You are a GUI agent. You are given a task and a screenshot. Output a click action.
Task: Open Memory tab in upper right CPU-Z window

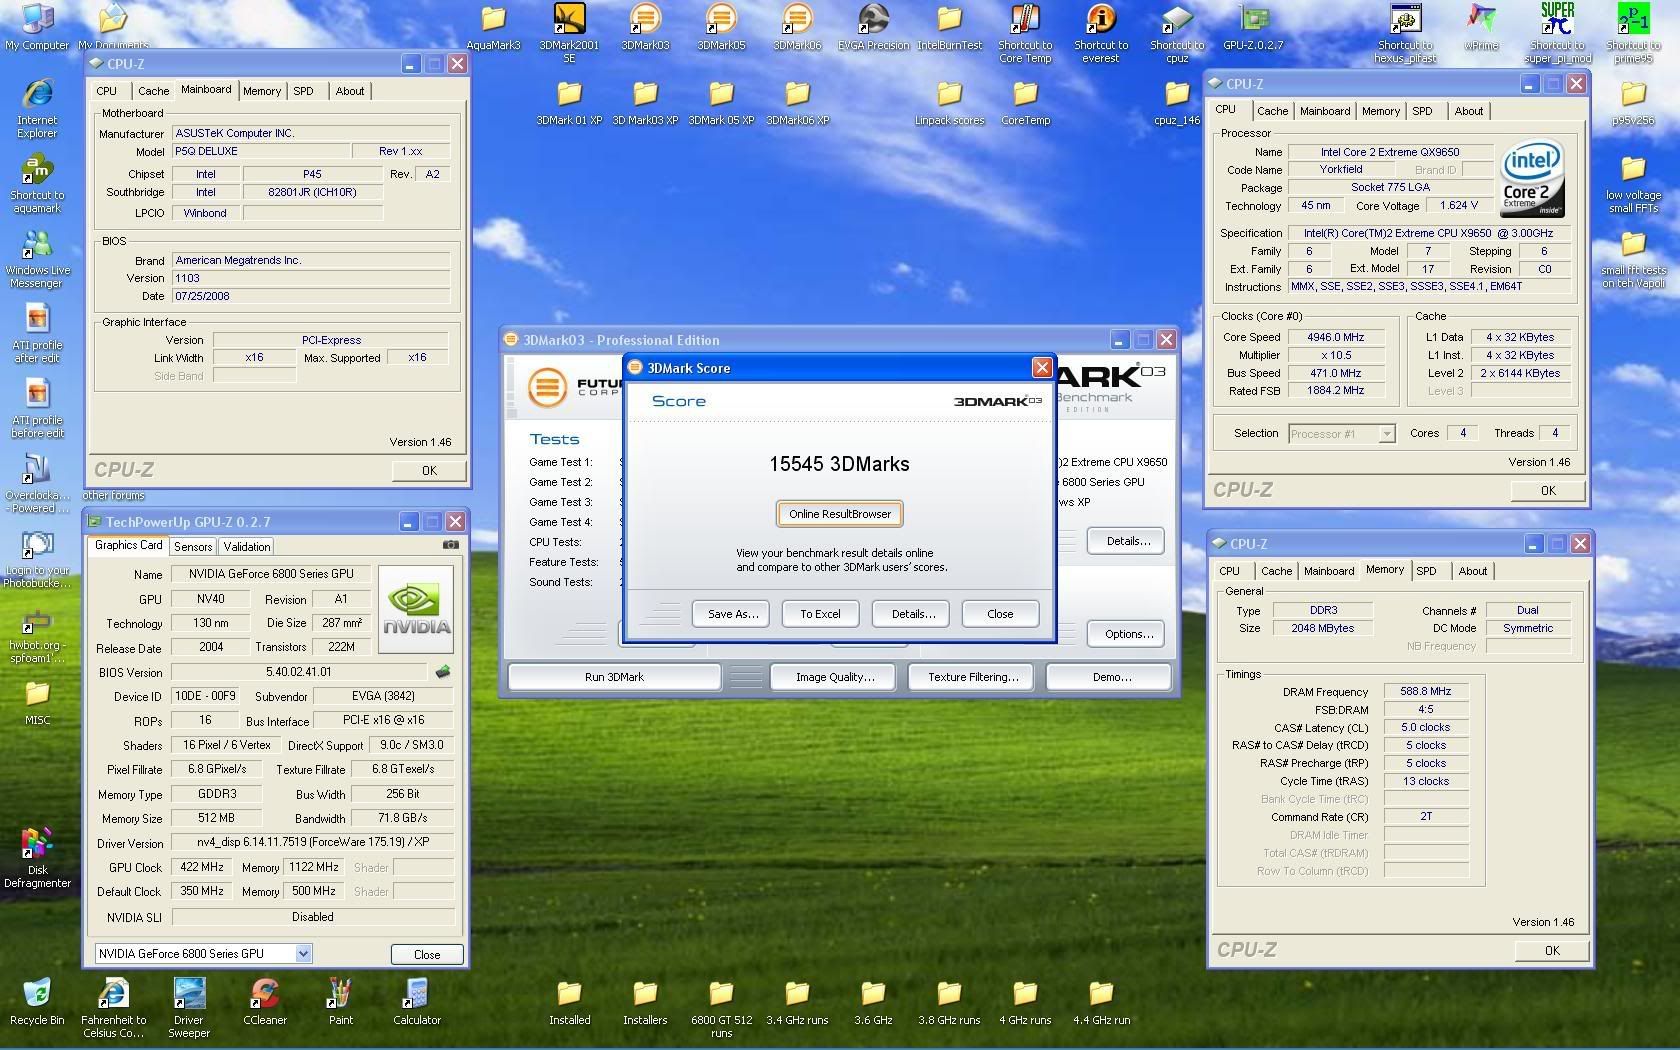point(1380,111)
